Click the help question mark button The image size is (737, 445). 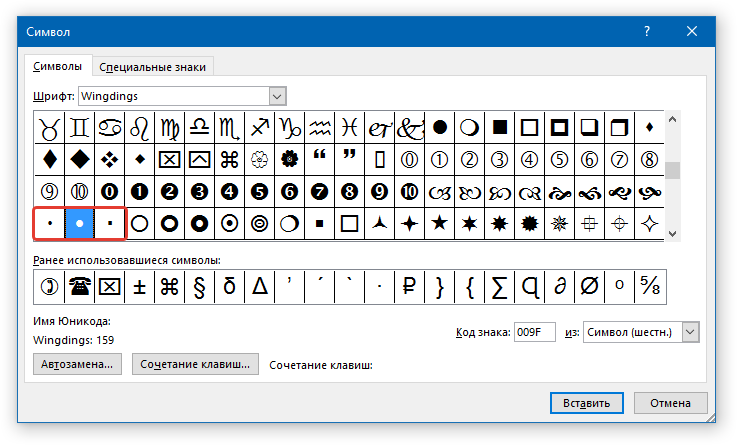tap(647, 31)
